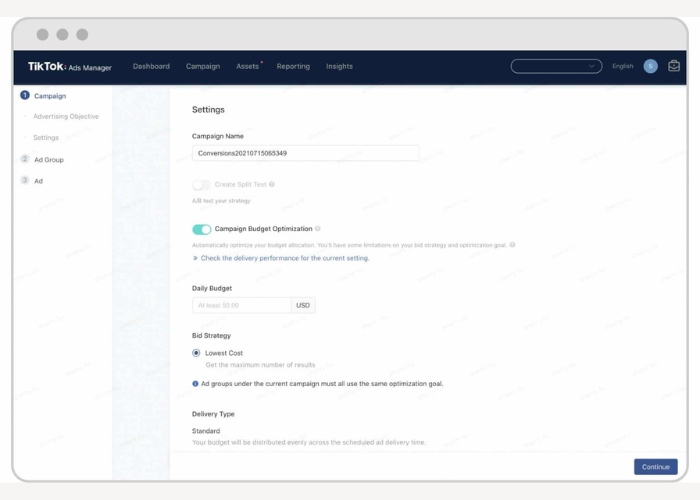Screen dimensions: 700x500
Task: Click help icon beside Create Split Test
Action: 272,185
